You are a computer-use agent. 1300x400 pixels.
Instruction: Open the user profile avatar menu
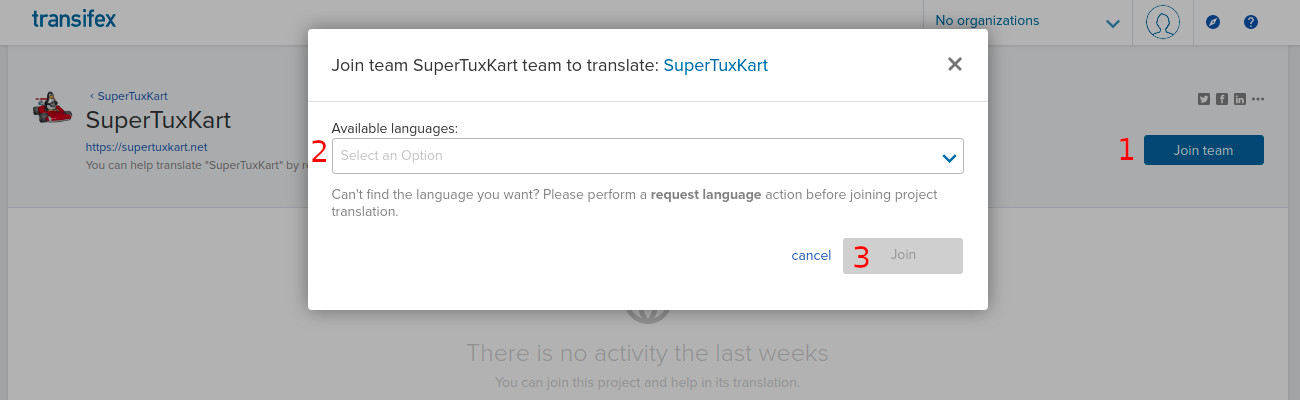click(x=1162, y=21)
